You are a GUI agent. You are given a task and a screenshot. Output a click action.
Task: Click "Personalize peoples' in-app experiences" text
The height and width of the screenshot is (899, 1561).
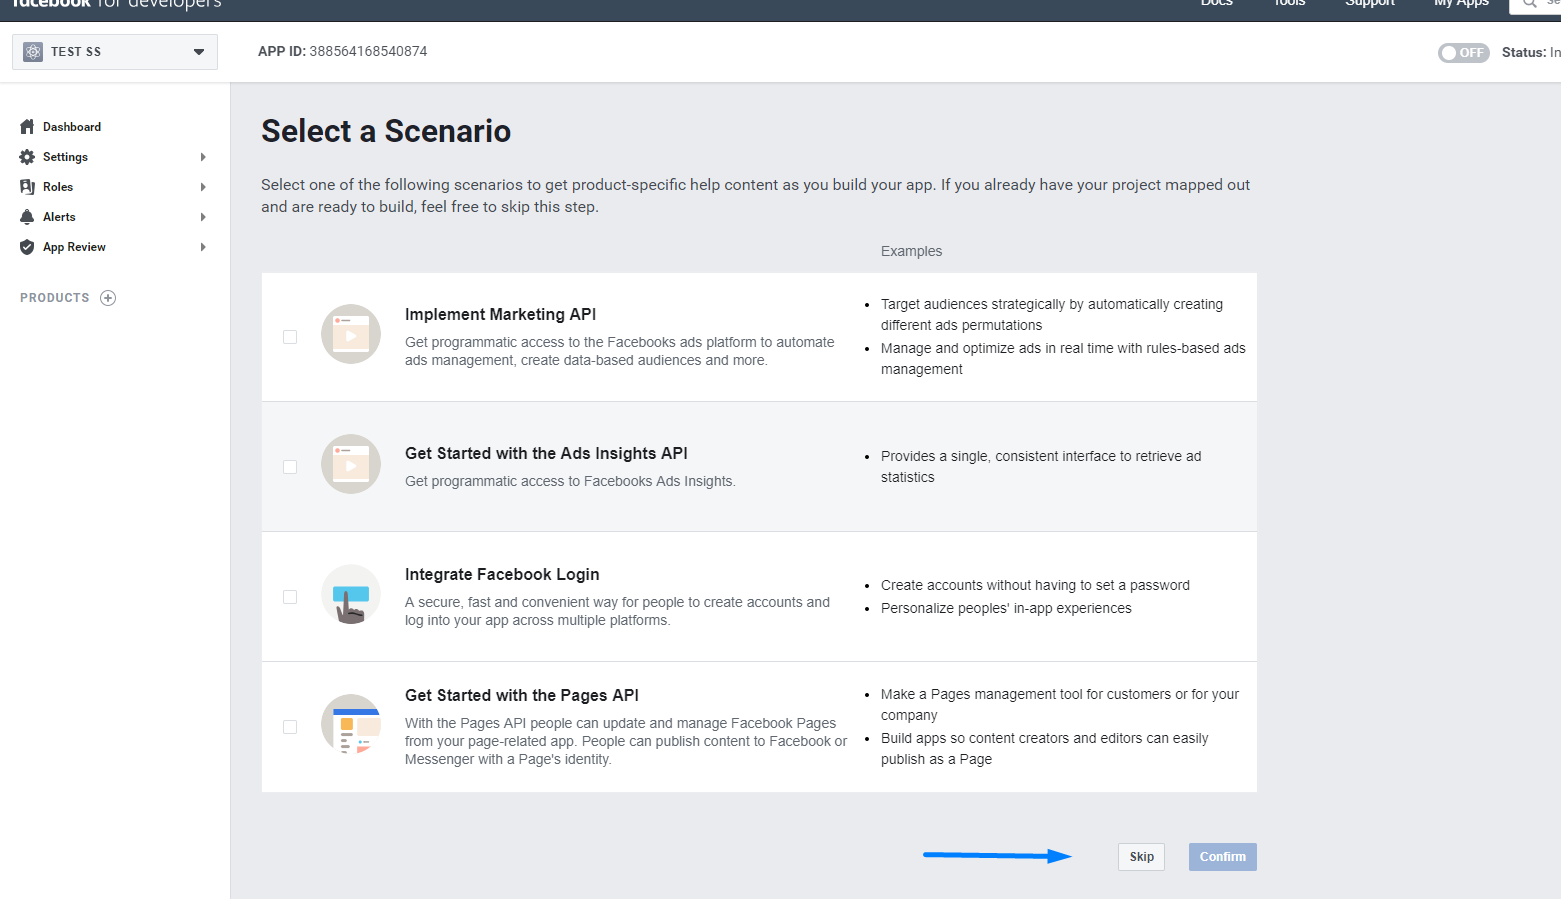[1006, 608]
